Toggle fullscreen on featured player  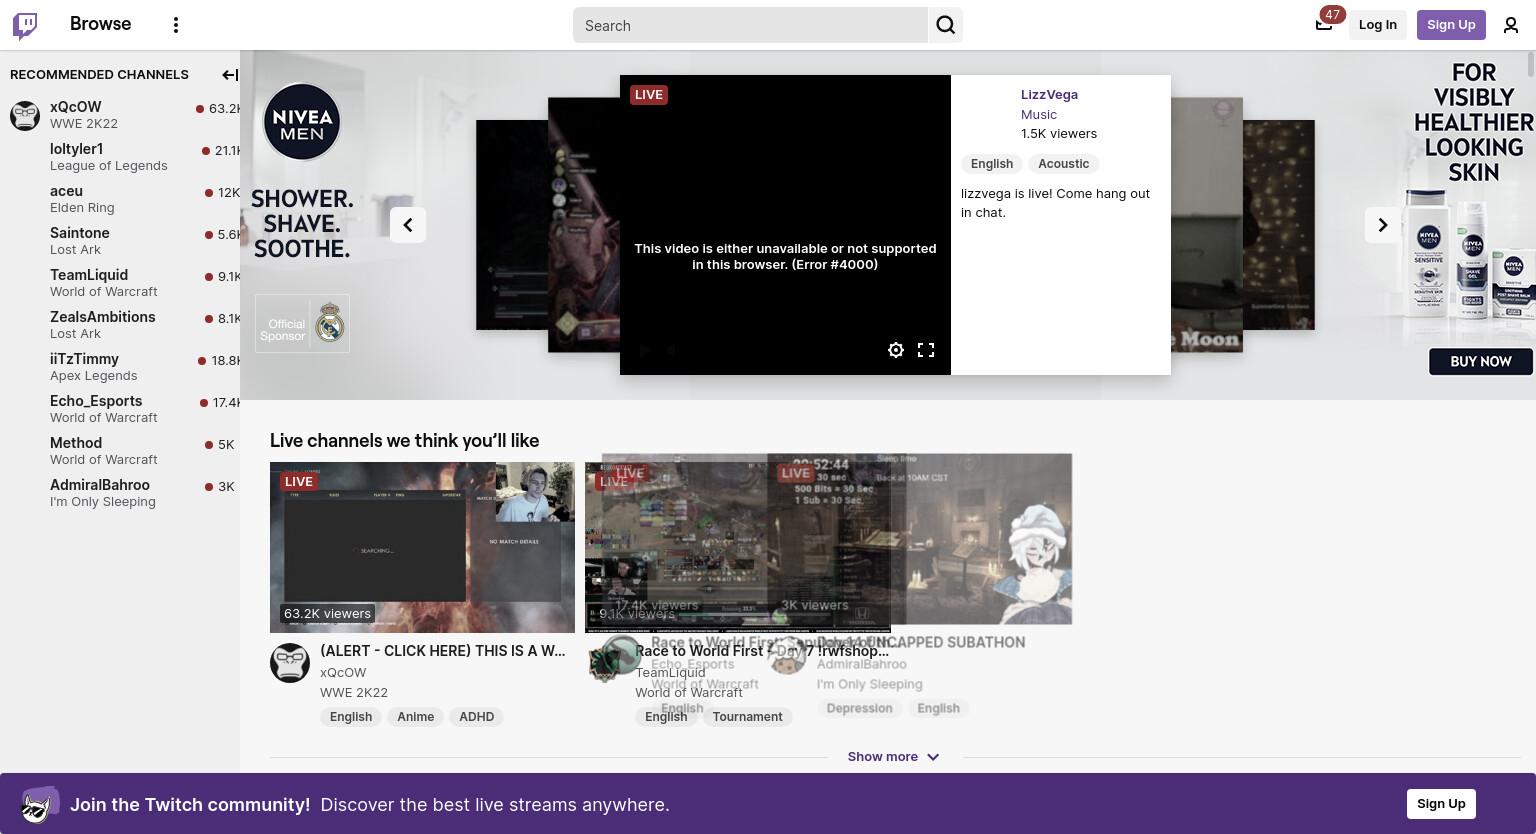pos(926,350)
